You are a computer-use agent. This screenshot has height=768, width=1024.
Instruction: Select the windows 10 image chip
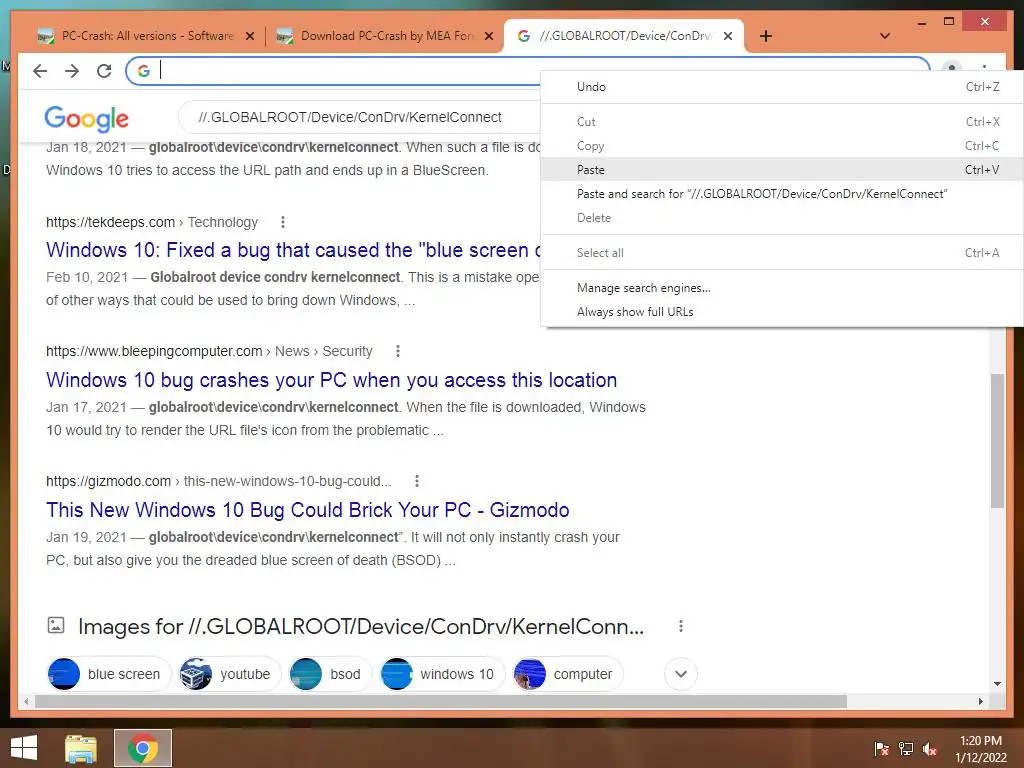(442, 674)
